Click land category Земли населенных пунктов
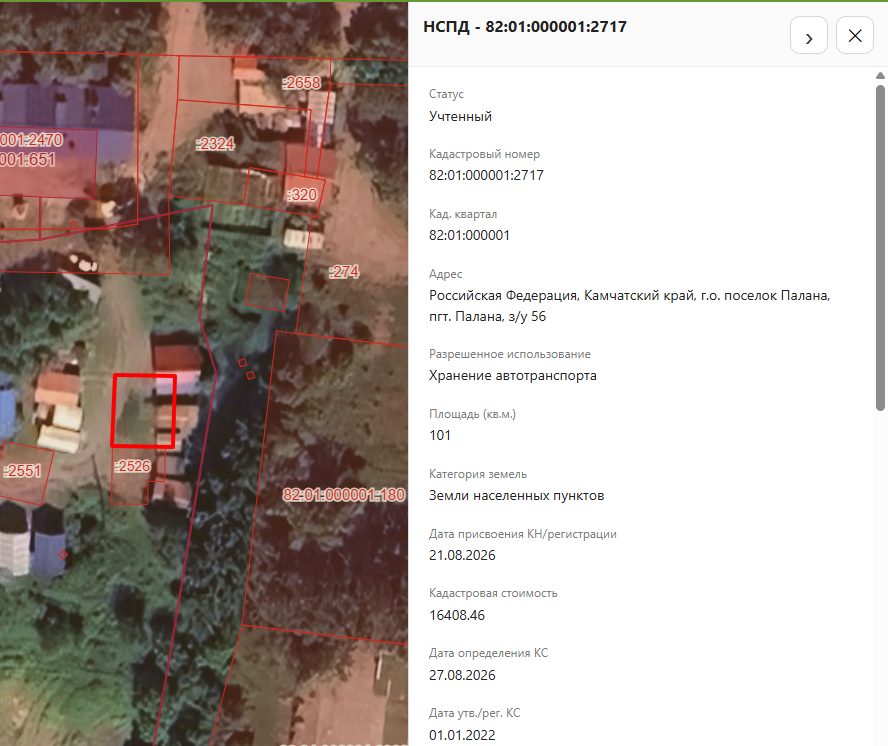 (516, 496)
